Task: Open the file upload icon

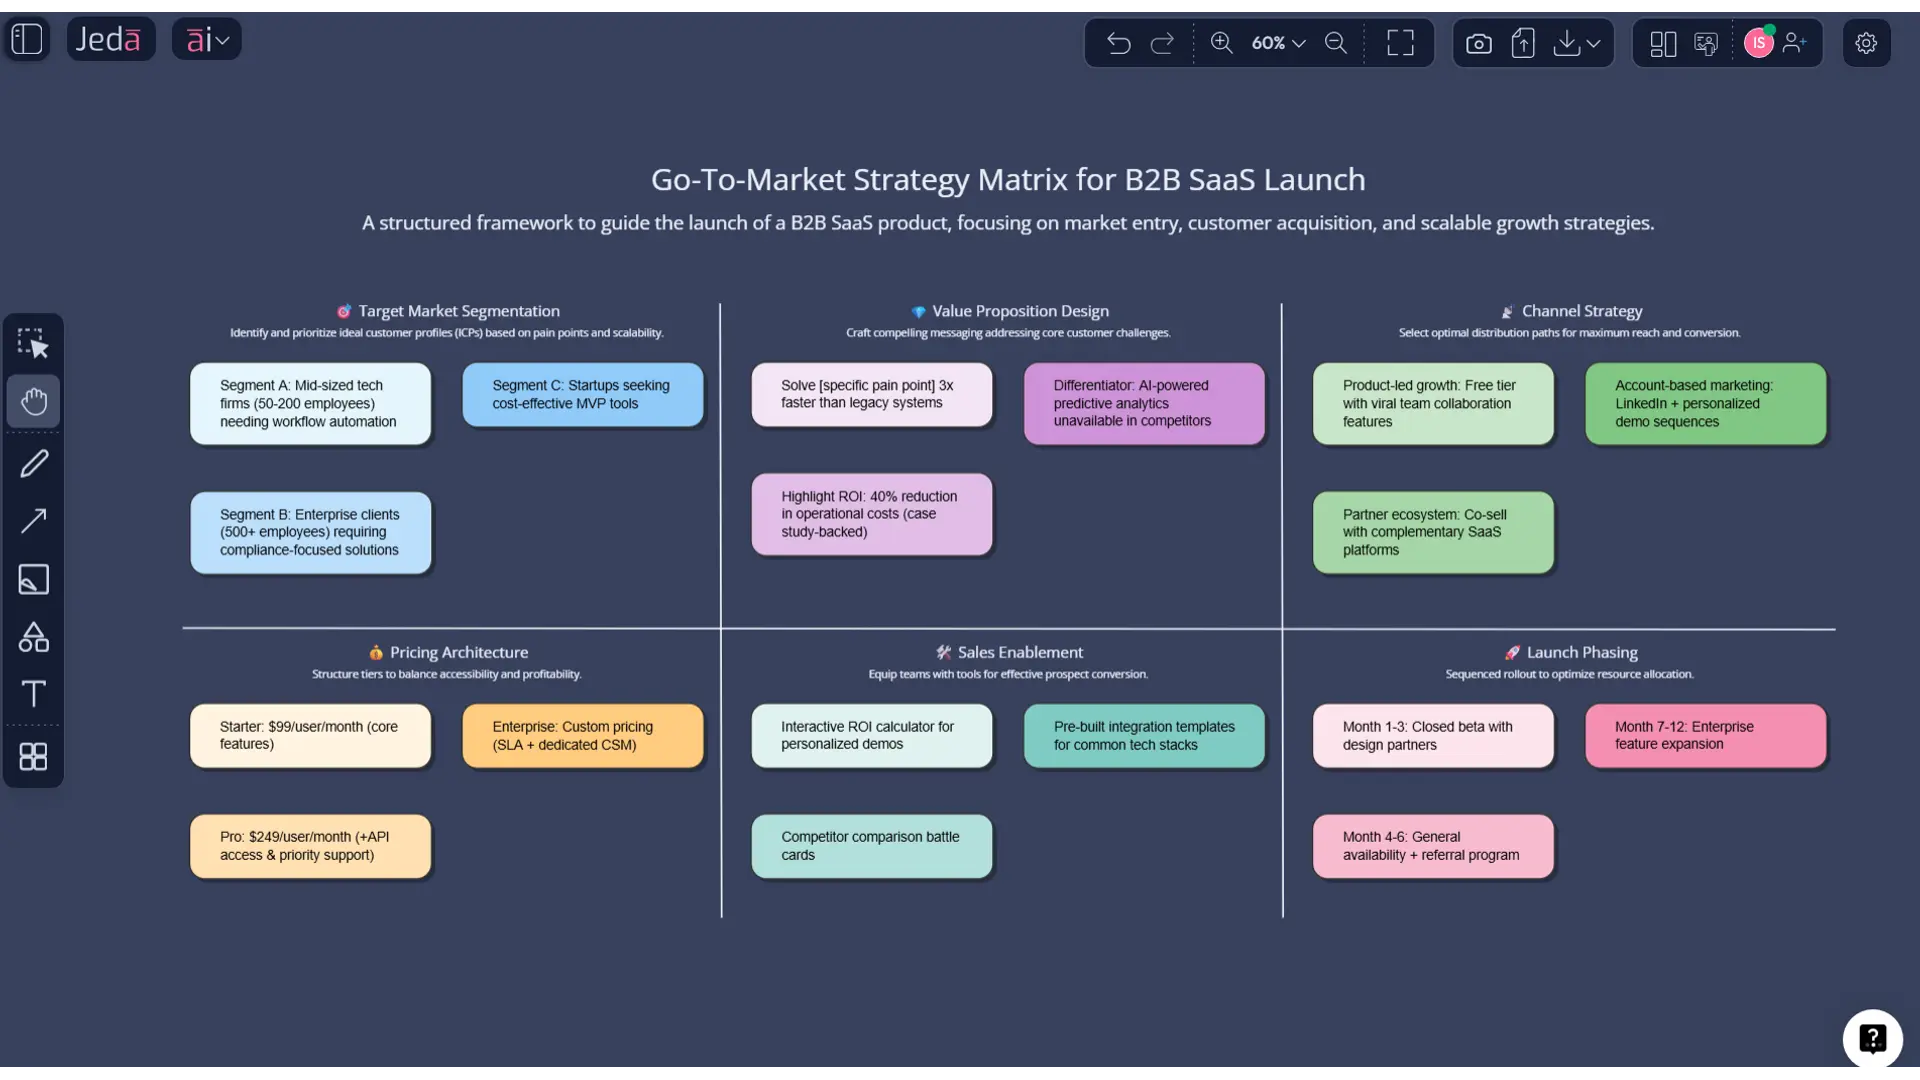Action: coord(1523,43)
